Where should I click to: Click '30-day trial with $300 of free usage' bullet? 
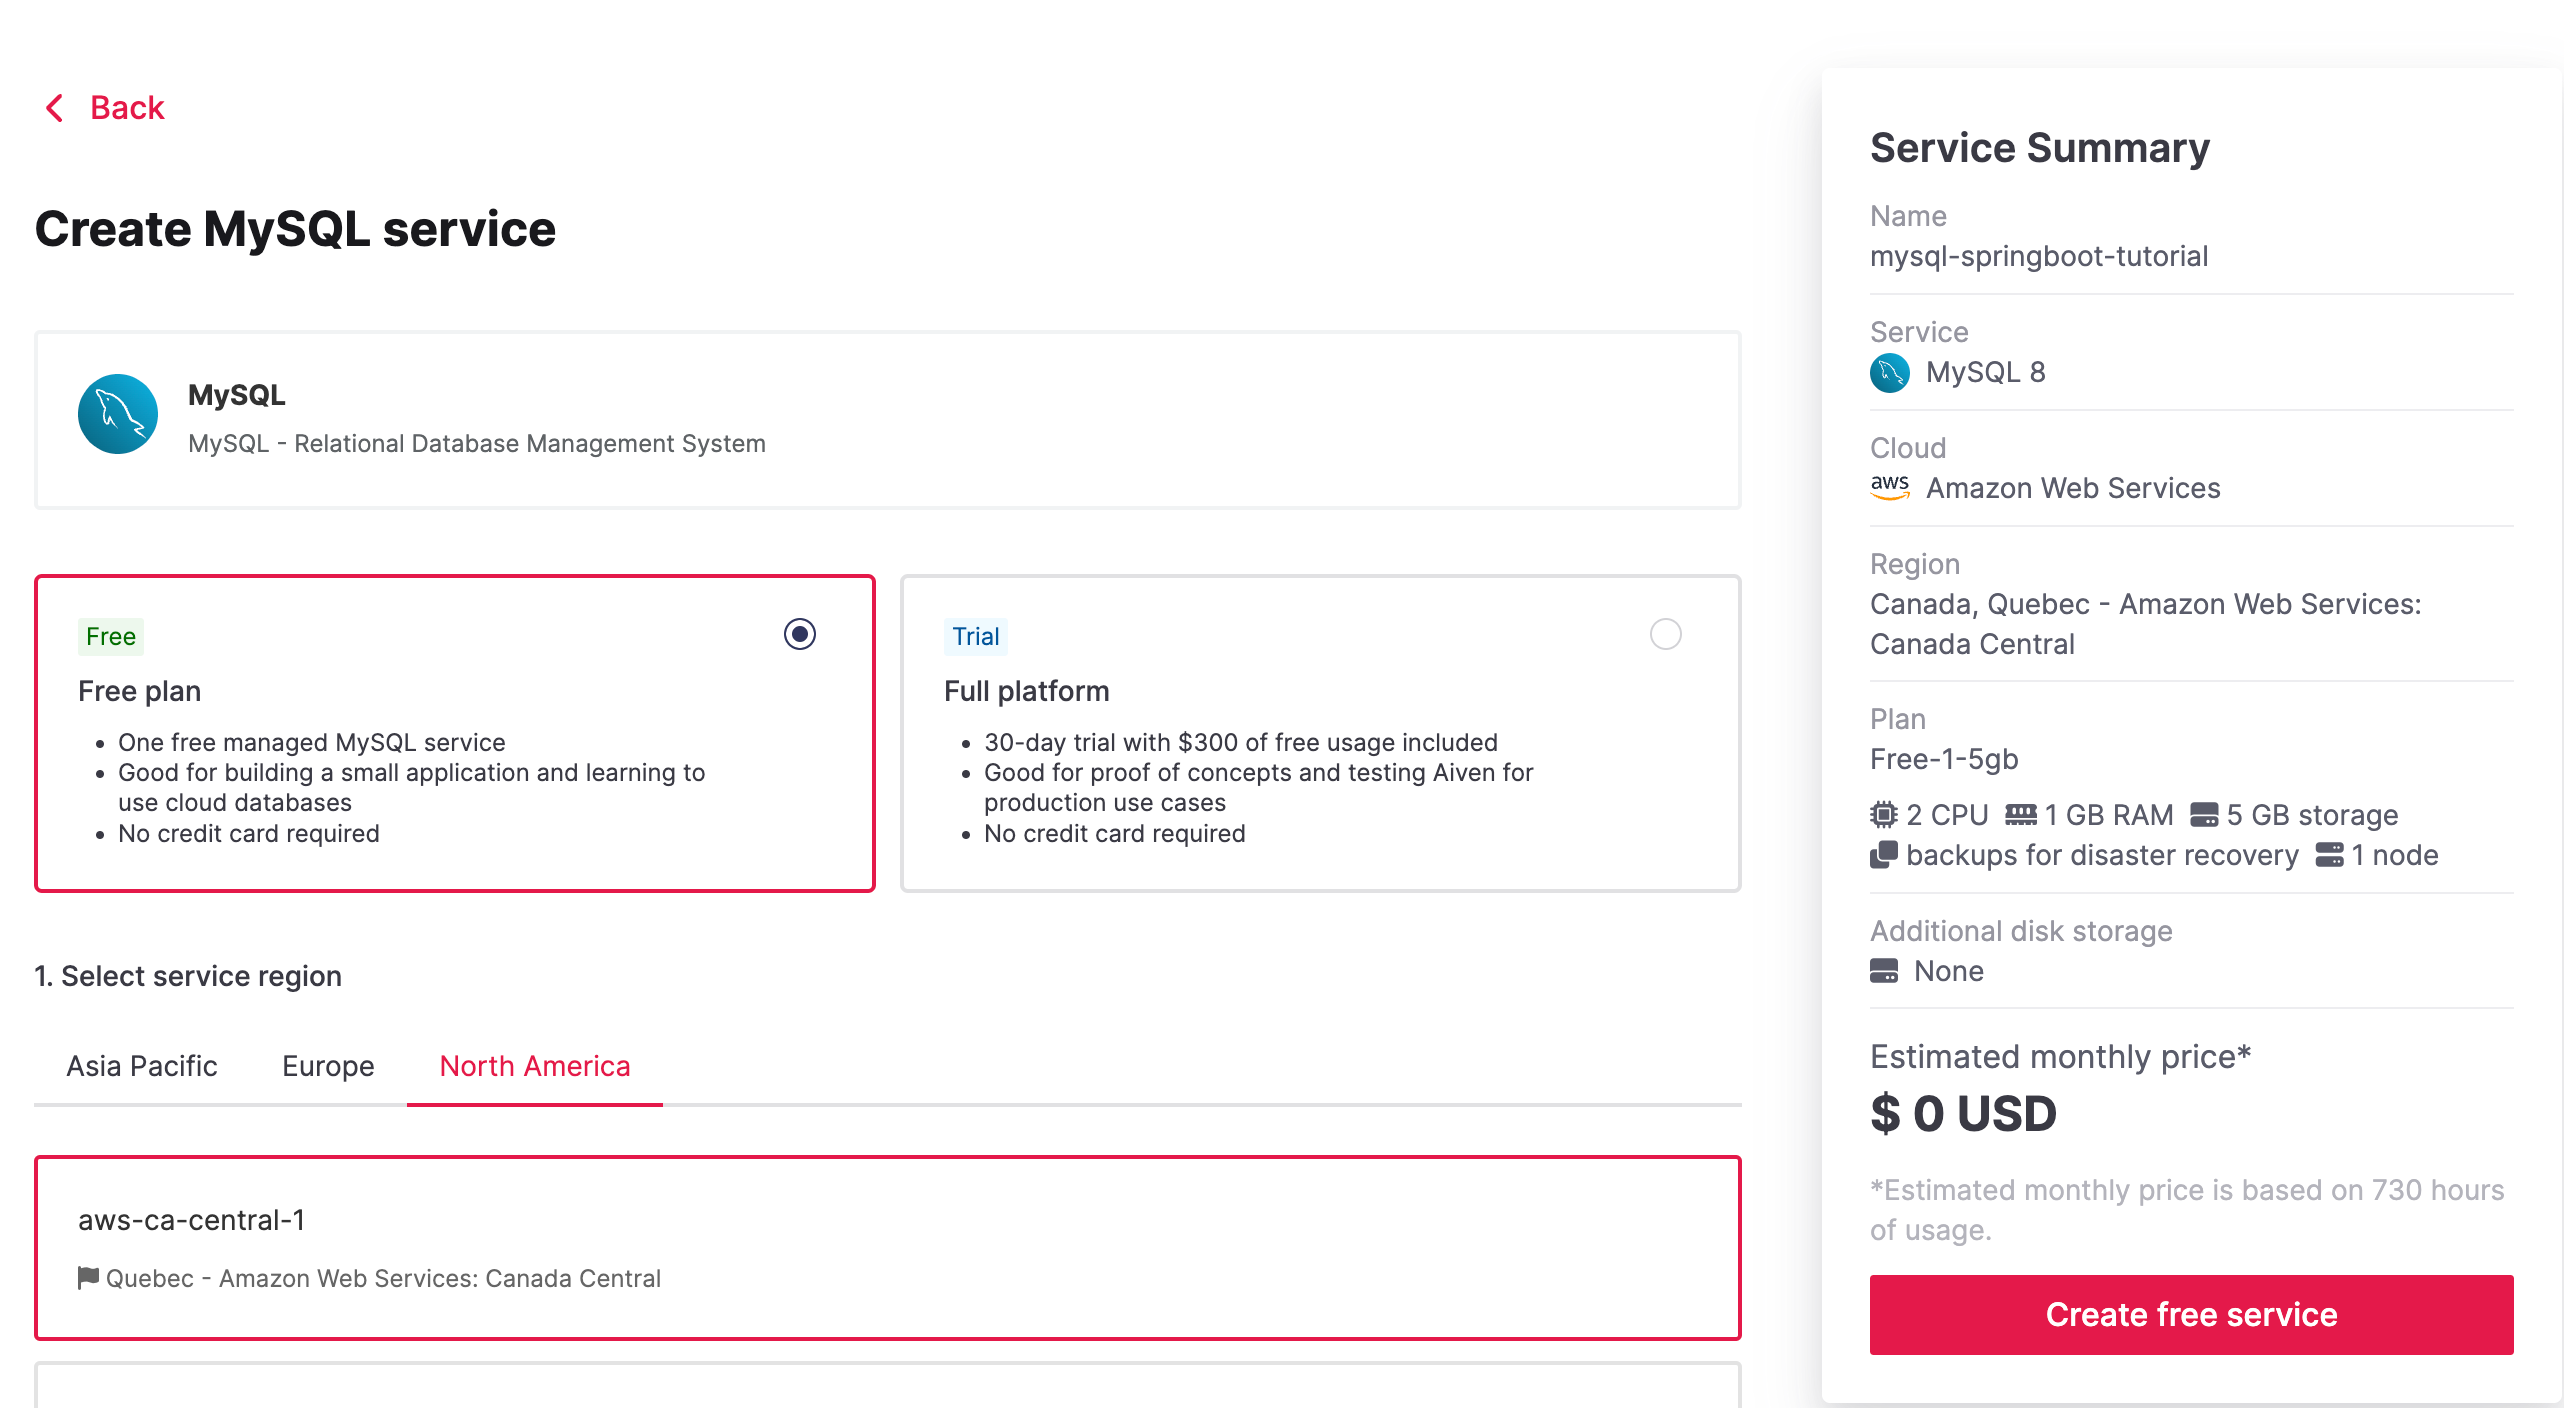tap(1241, 742)
